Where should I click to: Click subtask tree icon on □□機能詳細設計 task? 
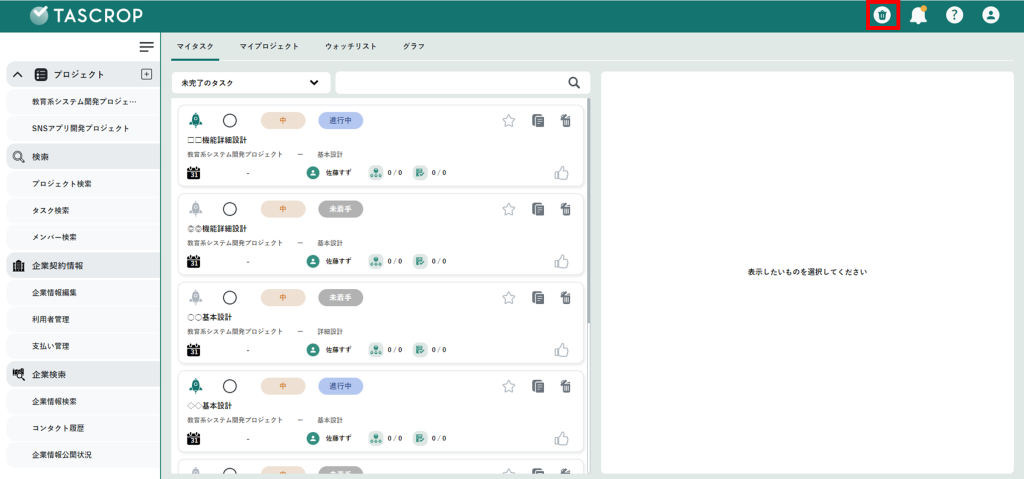tap(376, 173)
